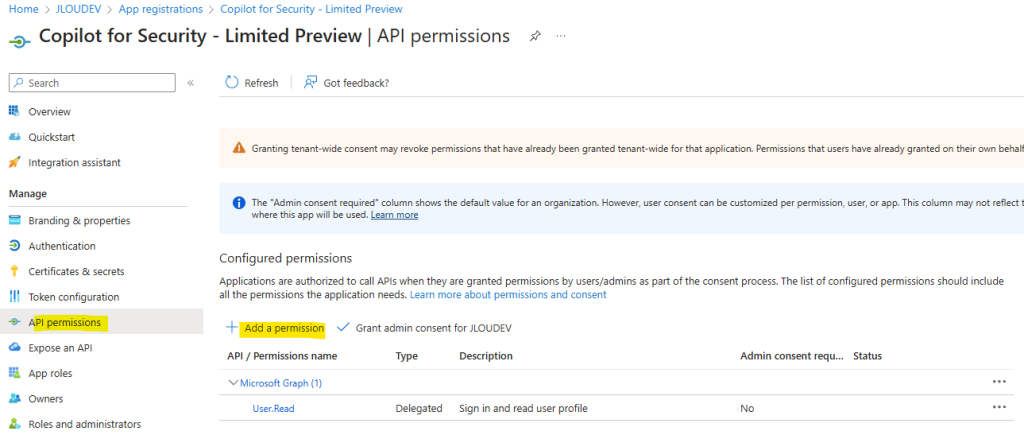Click the Token configuration bars icon
This screenshot has height=435, width=1024.
14,297
